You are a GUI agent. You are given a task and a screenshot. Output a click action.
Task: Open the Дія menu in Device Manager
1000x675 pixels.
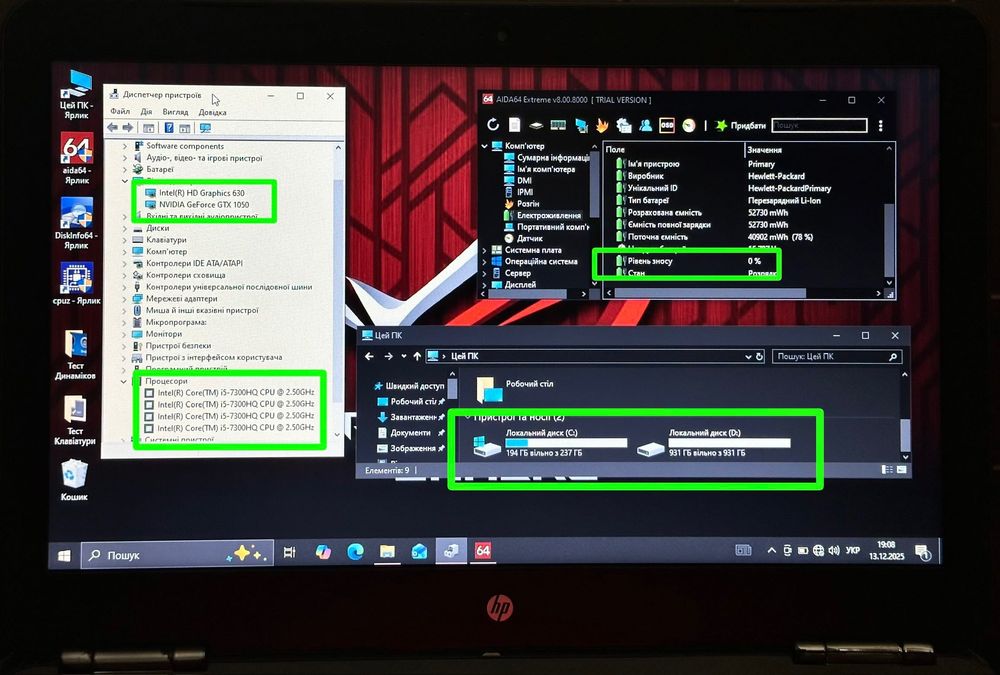pos(146,112)
